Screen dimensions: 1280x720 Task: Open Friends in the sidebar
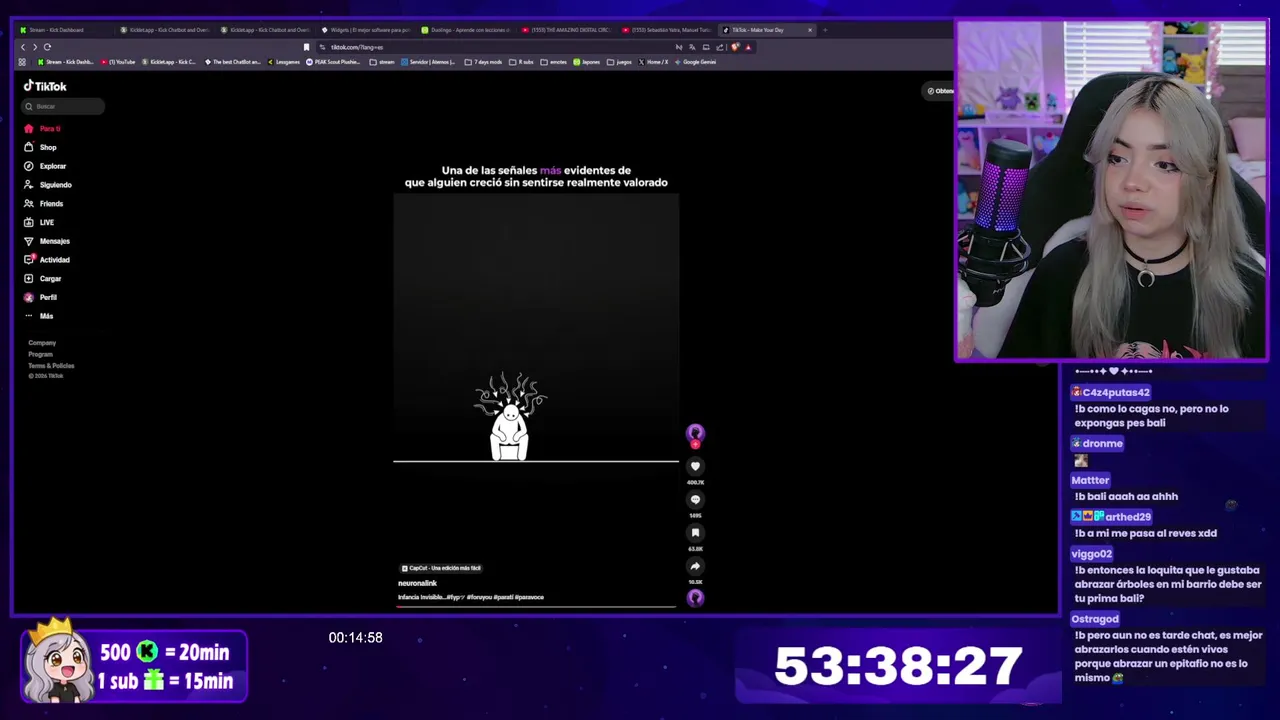[44, 204]
